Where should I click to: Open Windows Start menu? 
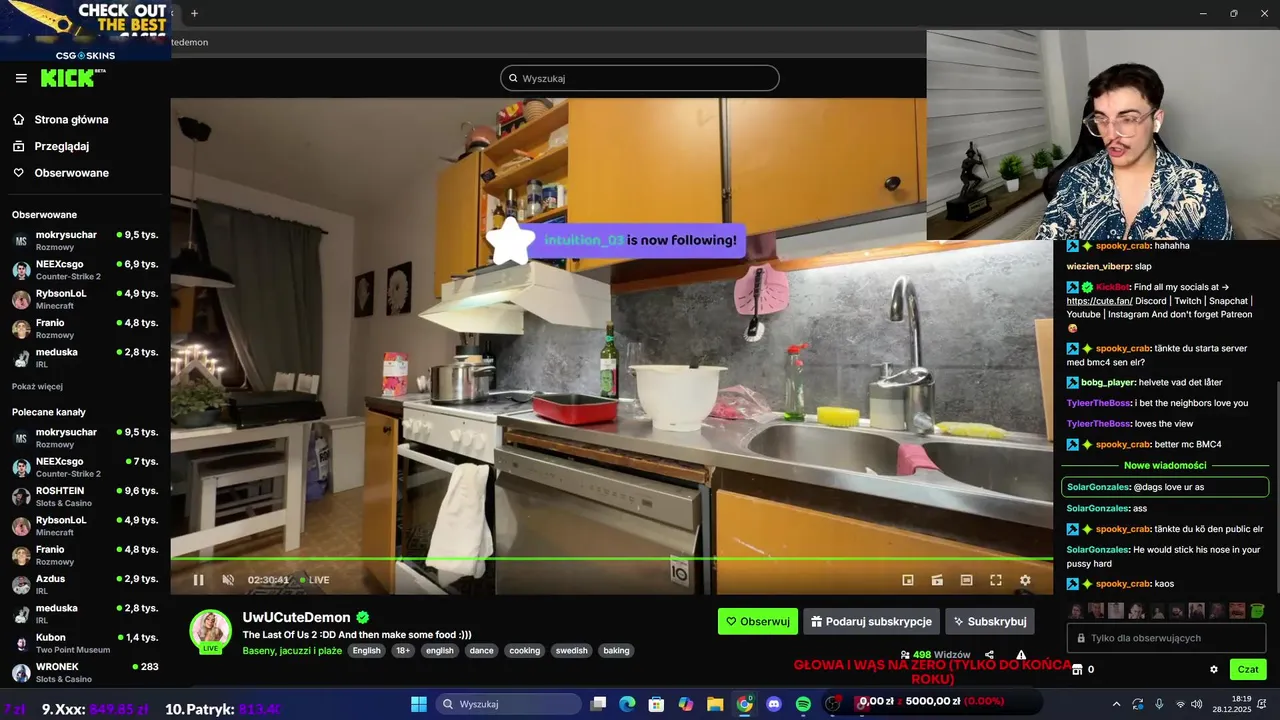tap(419, 704)
